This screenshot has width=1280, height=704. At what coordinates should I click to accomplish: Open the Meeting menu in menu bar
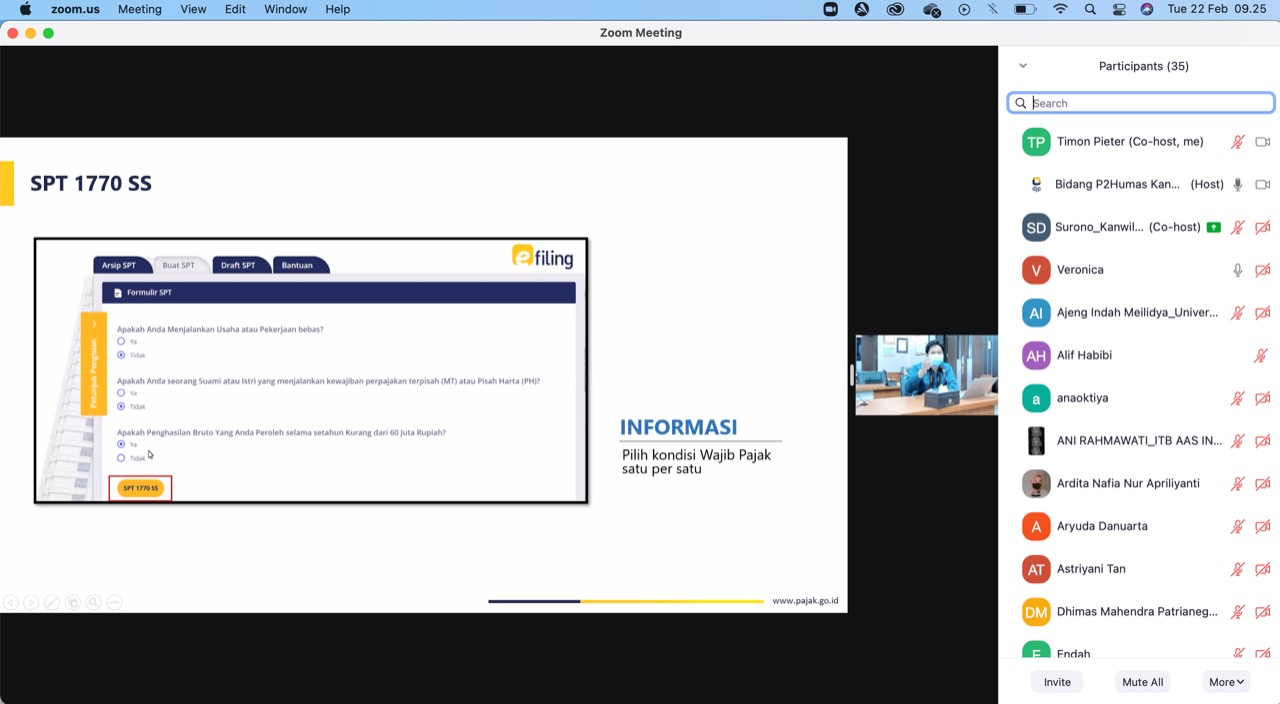point(139,9)
